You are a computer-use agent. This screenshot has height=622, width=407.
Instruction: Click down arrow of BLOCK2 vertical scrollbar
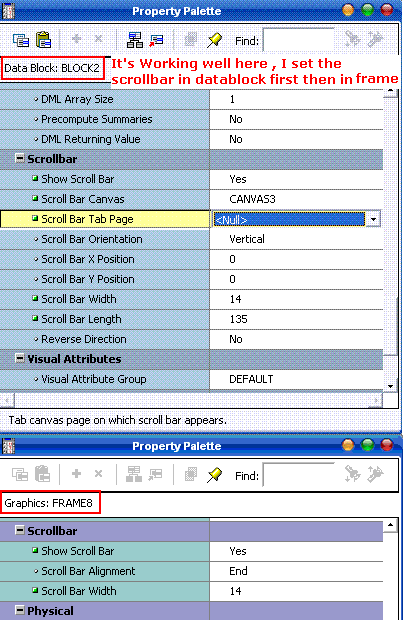pos(391,386)
